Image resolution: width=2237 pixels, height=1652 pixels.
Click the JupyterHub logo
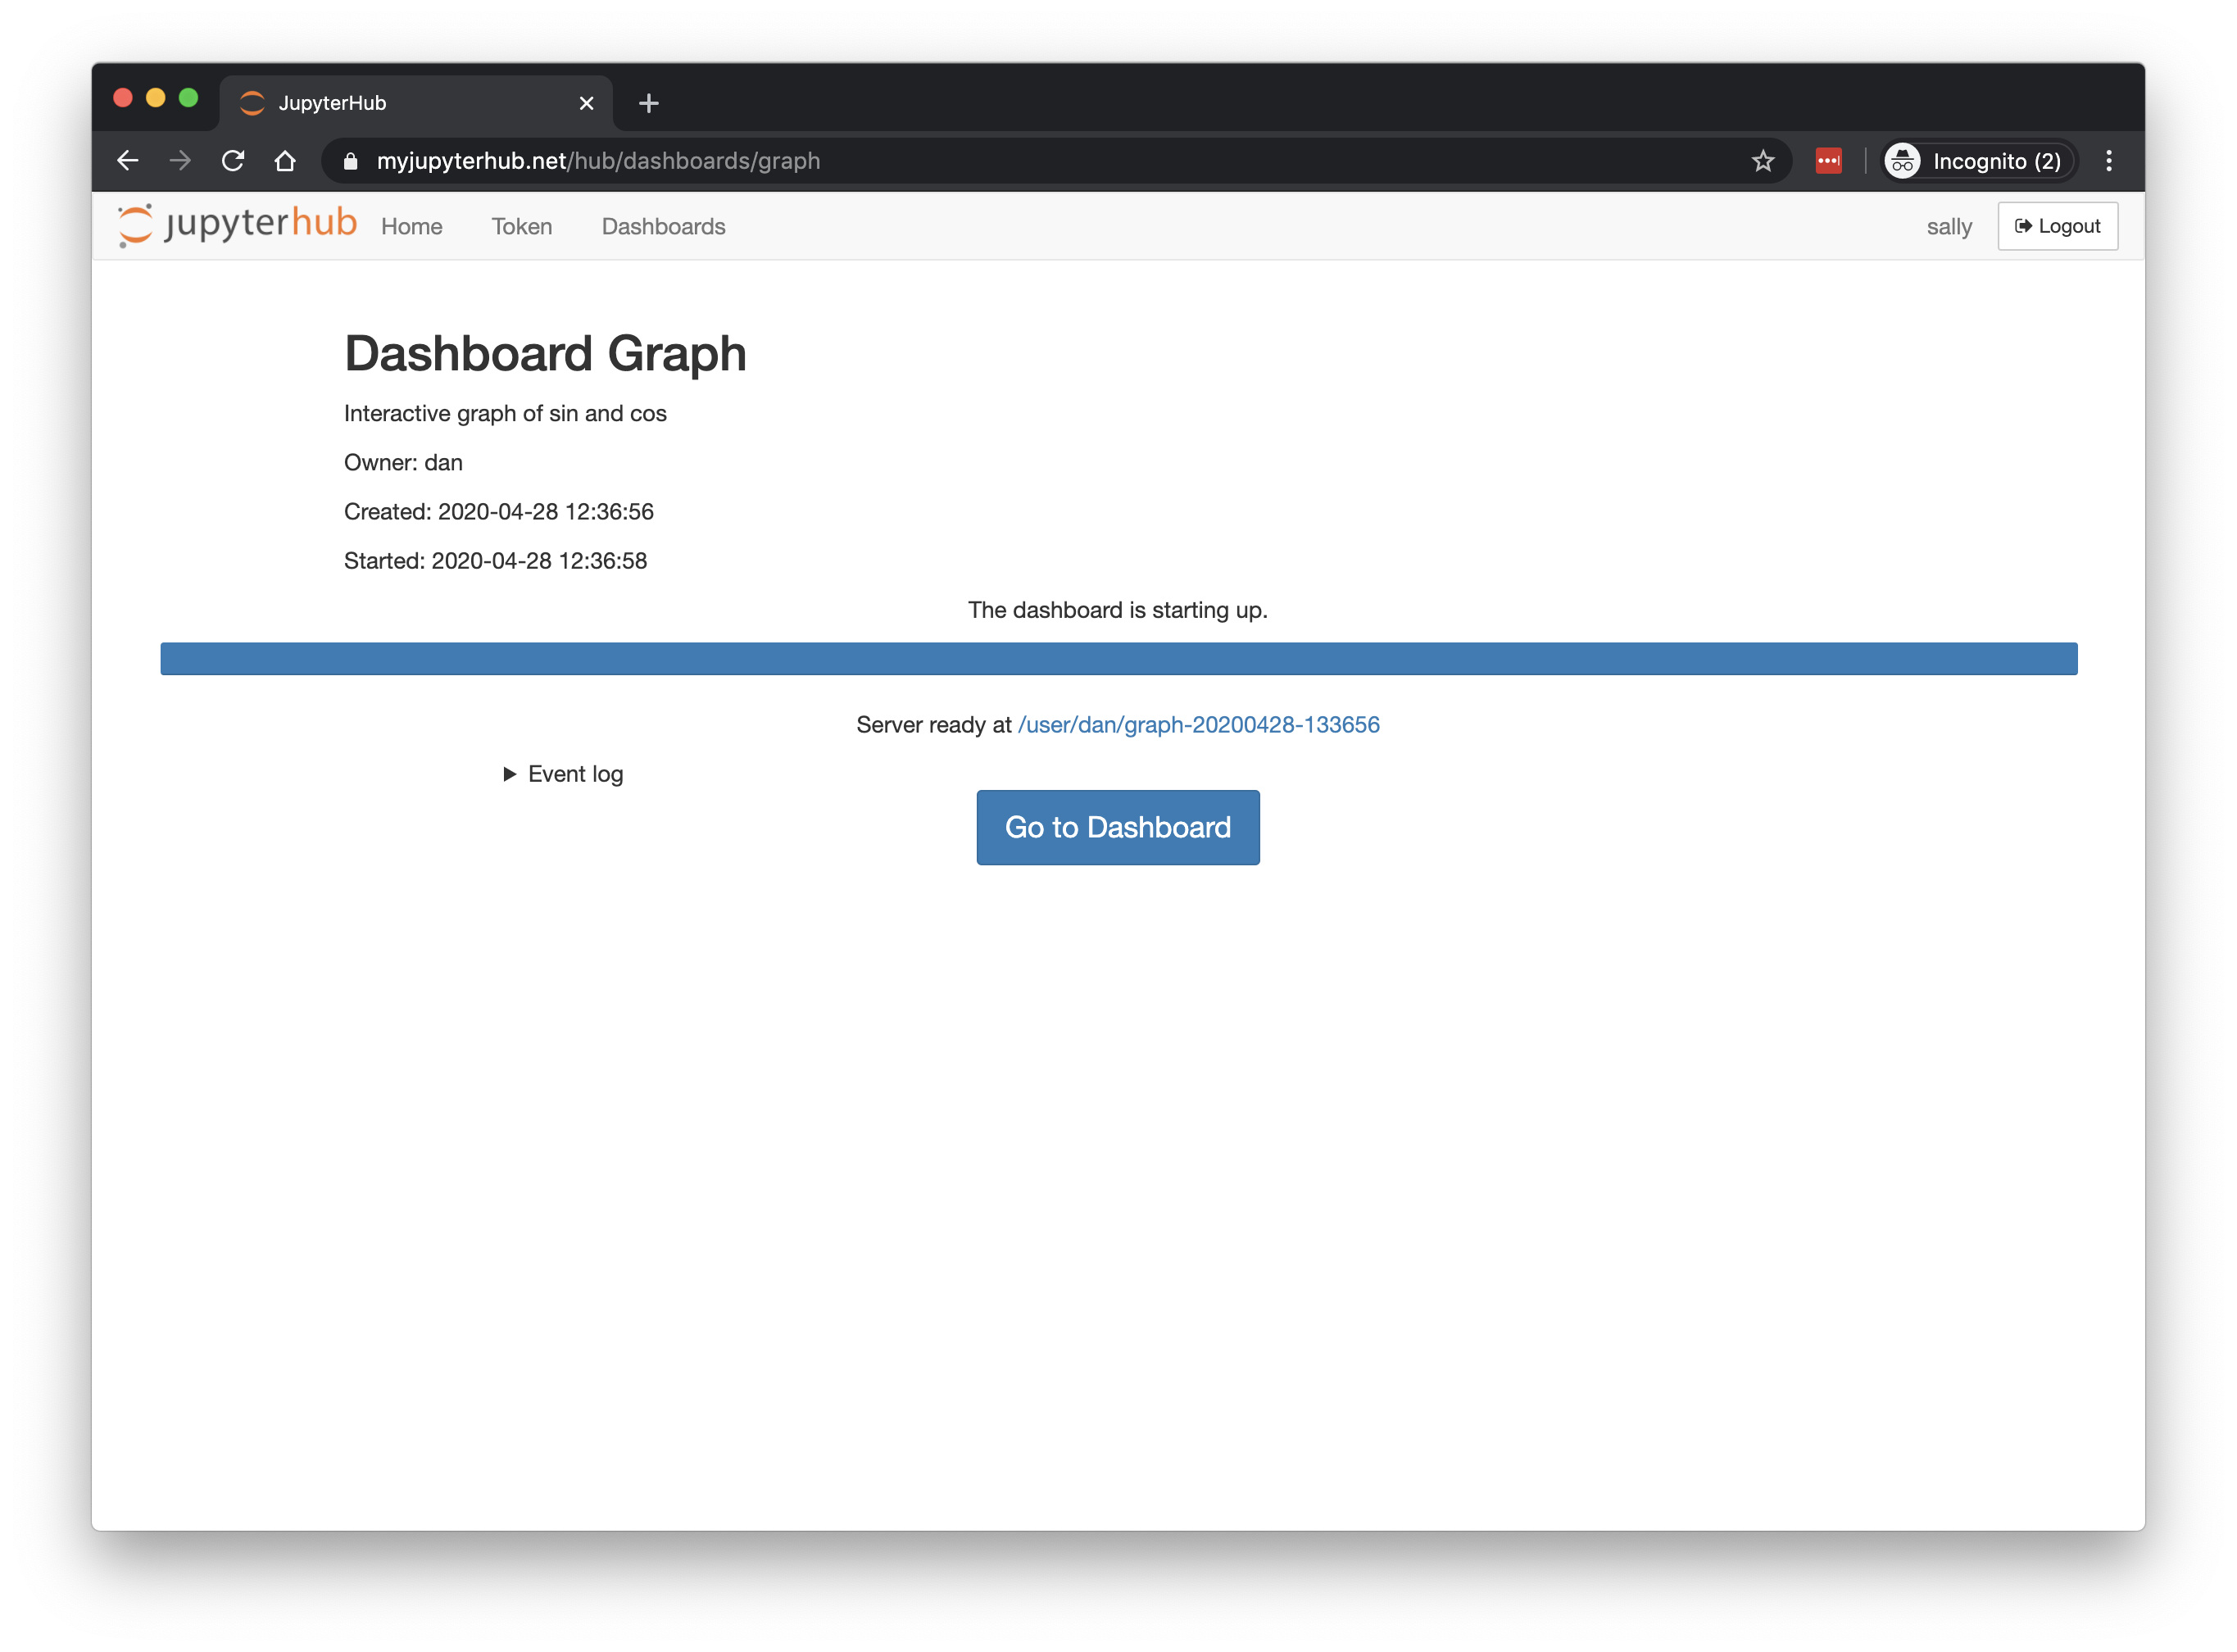pos(237,225)
